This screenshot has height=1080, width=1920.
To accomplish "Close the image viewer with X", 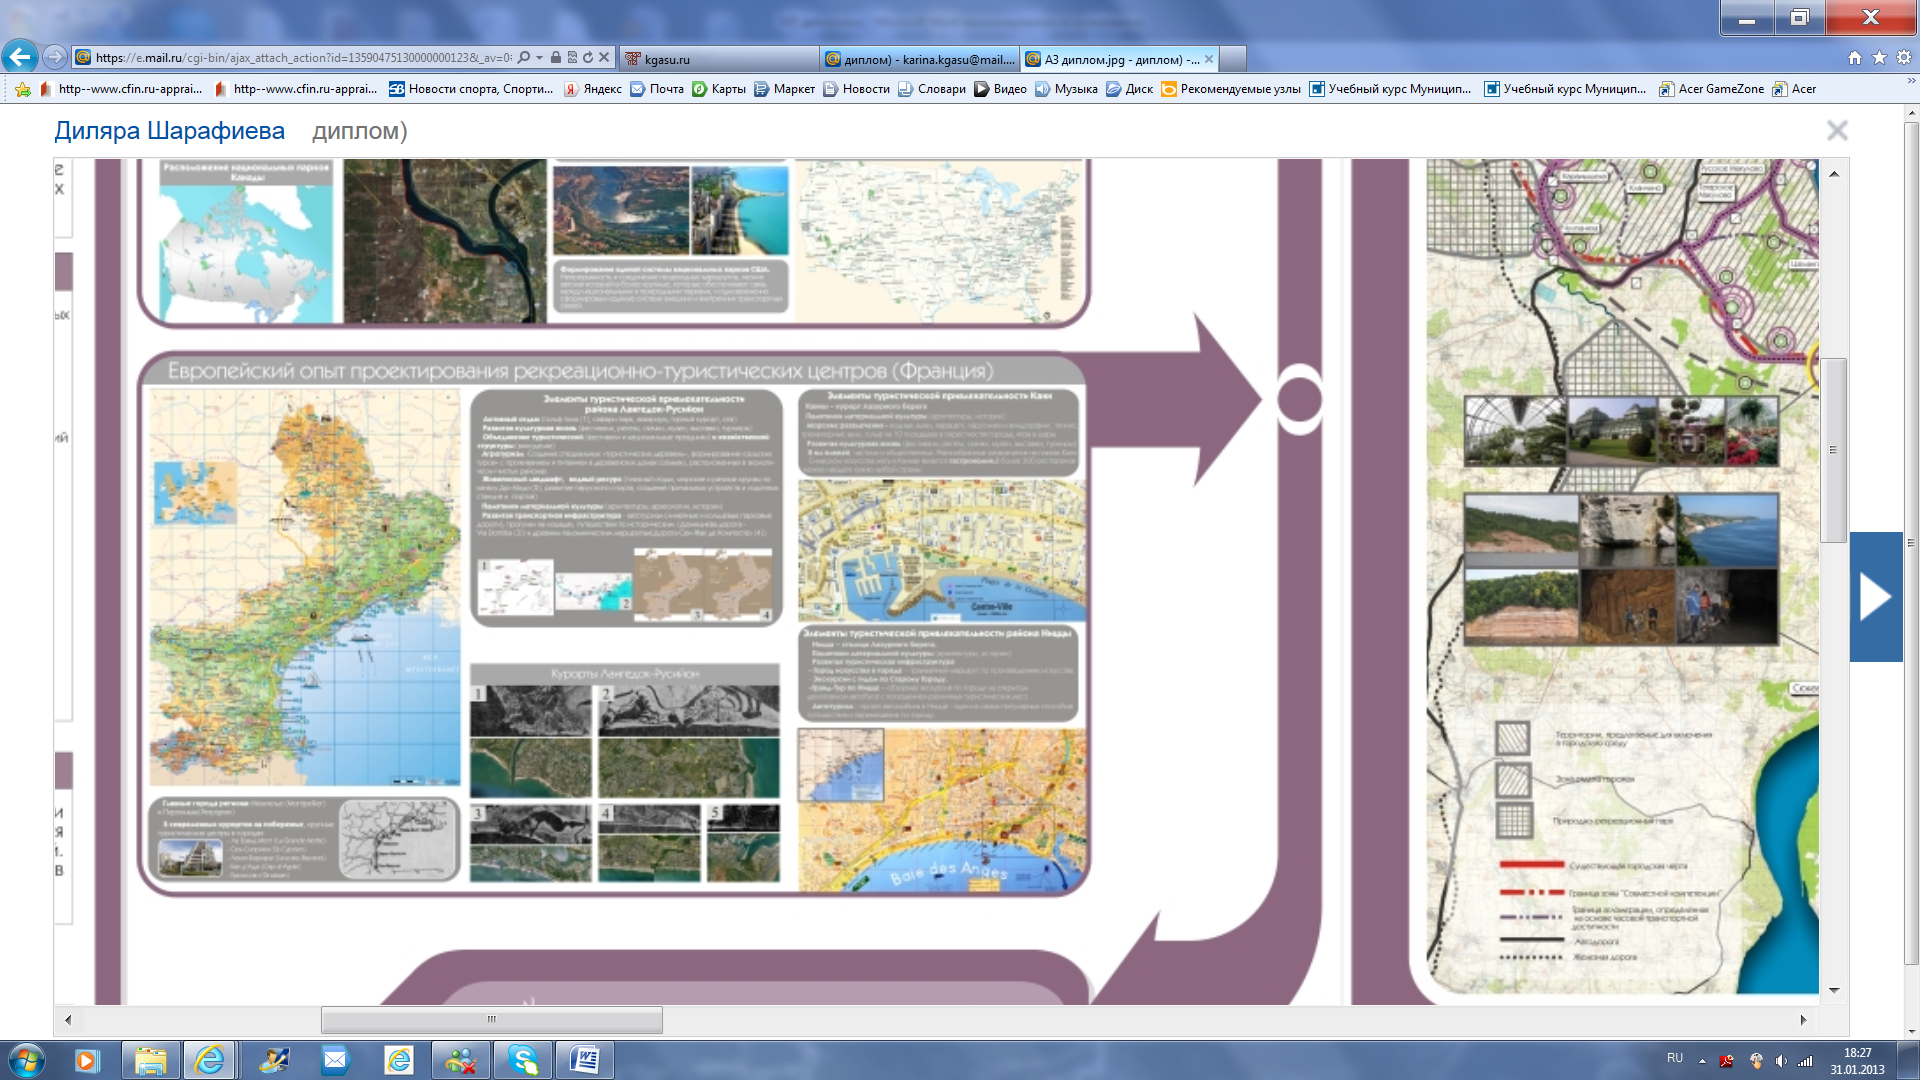I will (1837, 130).
